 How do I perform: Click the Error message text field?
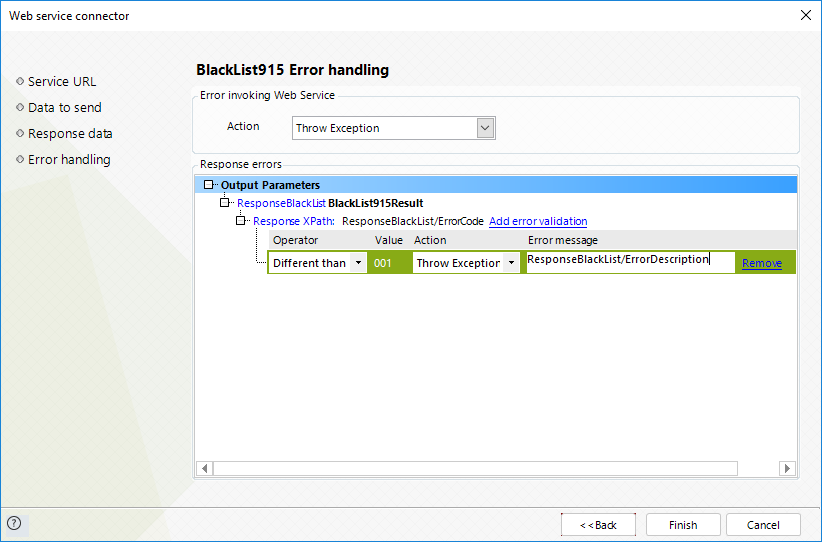[630, 261]
